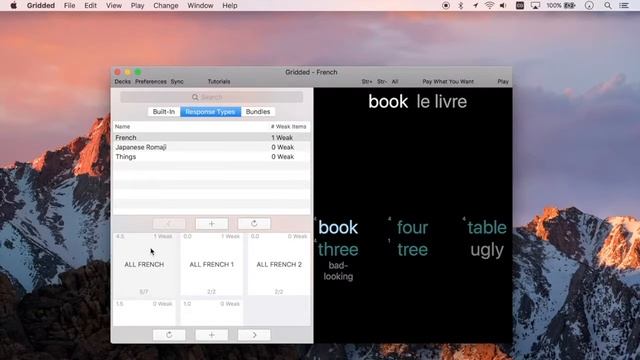The width and height of the screenshot is (640, 360).
Task: Open Notification Center from the menu bar
Action: coord(624,5)
